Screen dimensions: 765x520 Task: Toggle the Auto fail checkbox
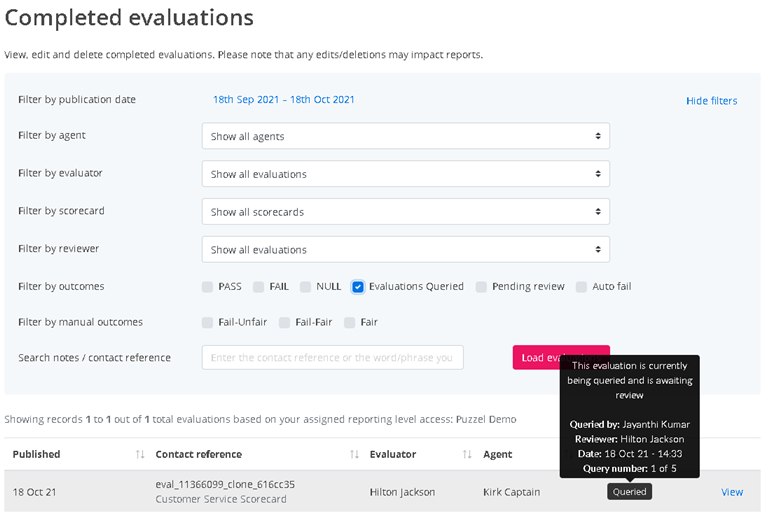point(582,287)
